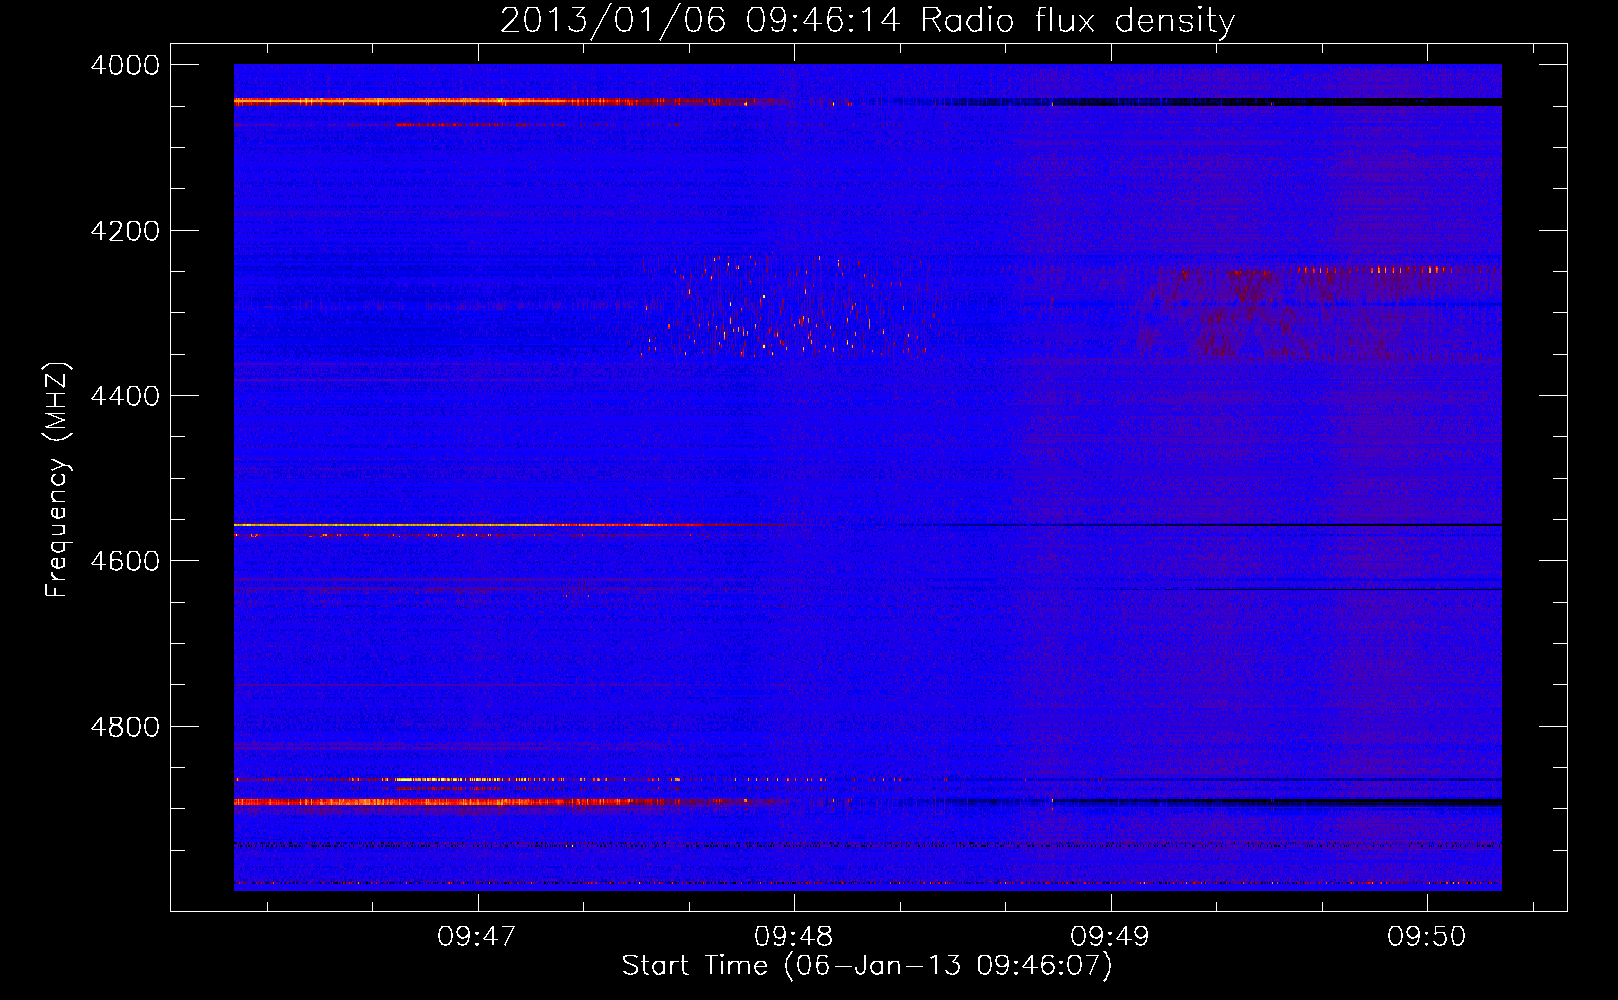Screen dimensions: 1618x1000
Task: Click the 09:48 time axis label
Action: coord(794,936)
